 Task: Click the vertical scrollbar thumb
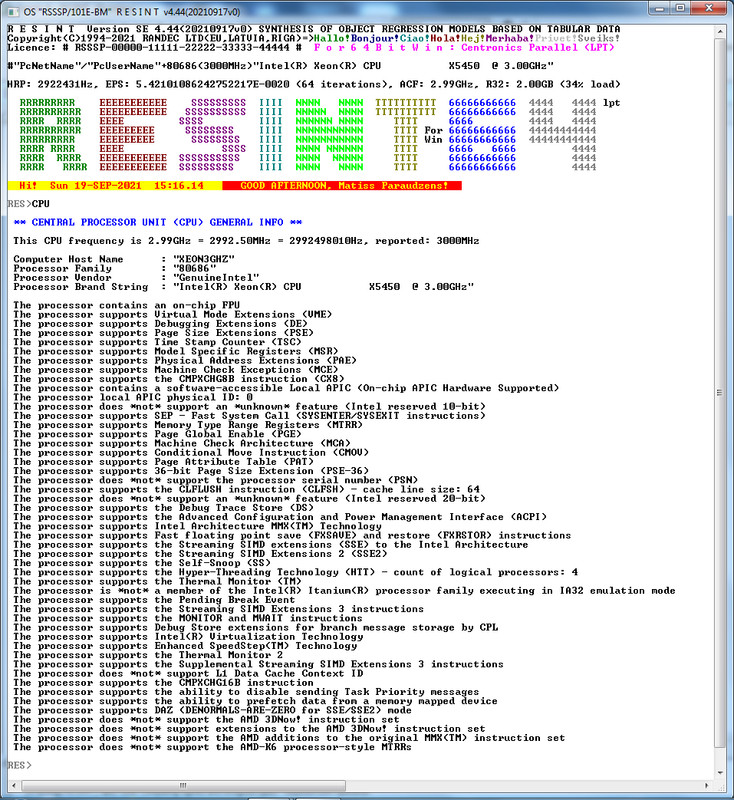click(720, 392)
